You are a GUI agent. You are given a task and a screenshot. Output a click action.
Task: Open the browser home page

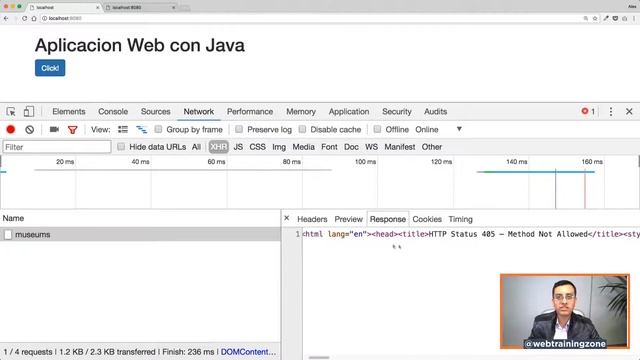pyautogui.click(x=34, y=18)
